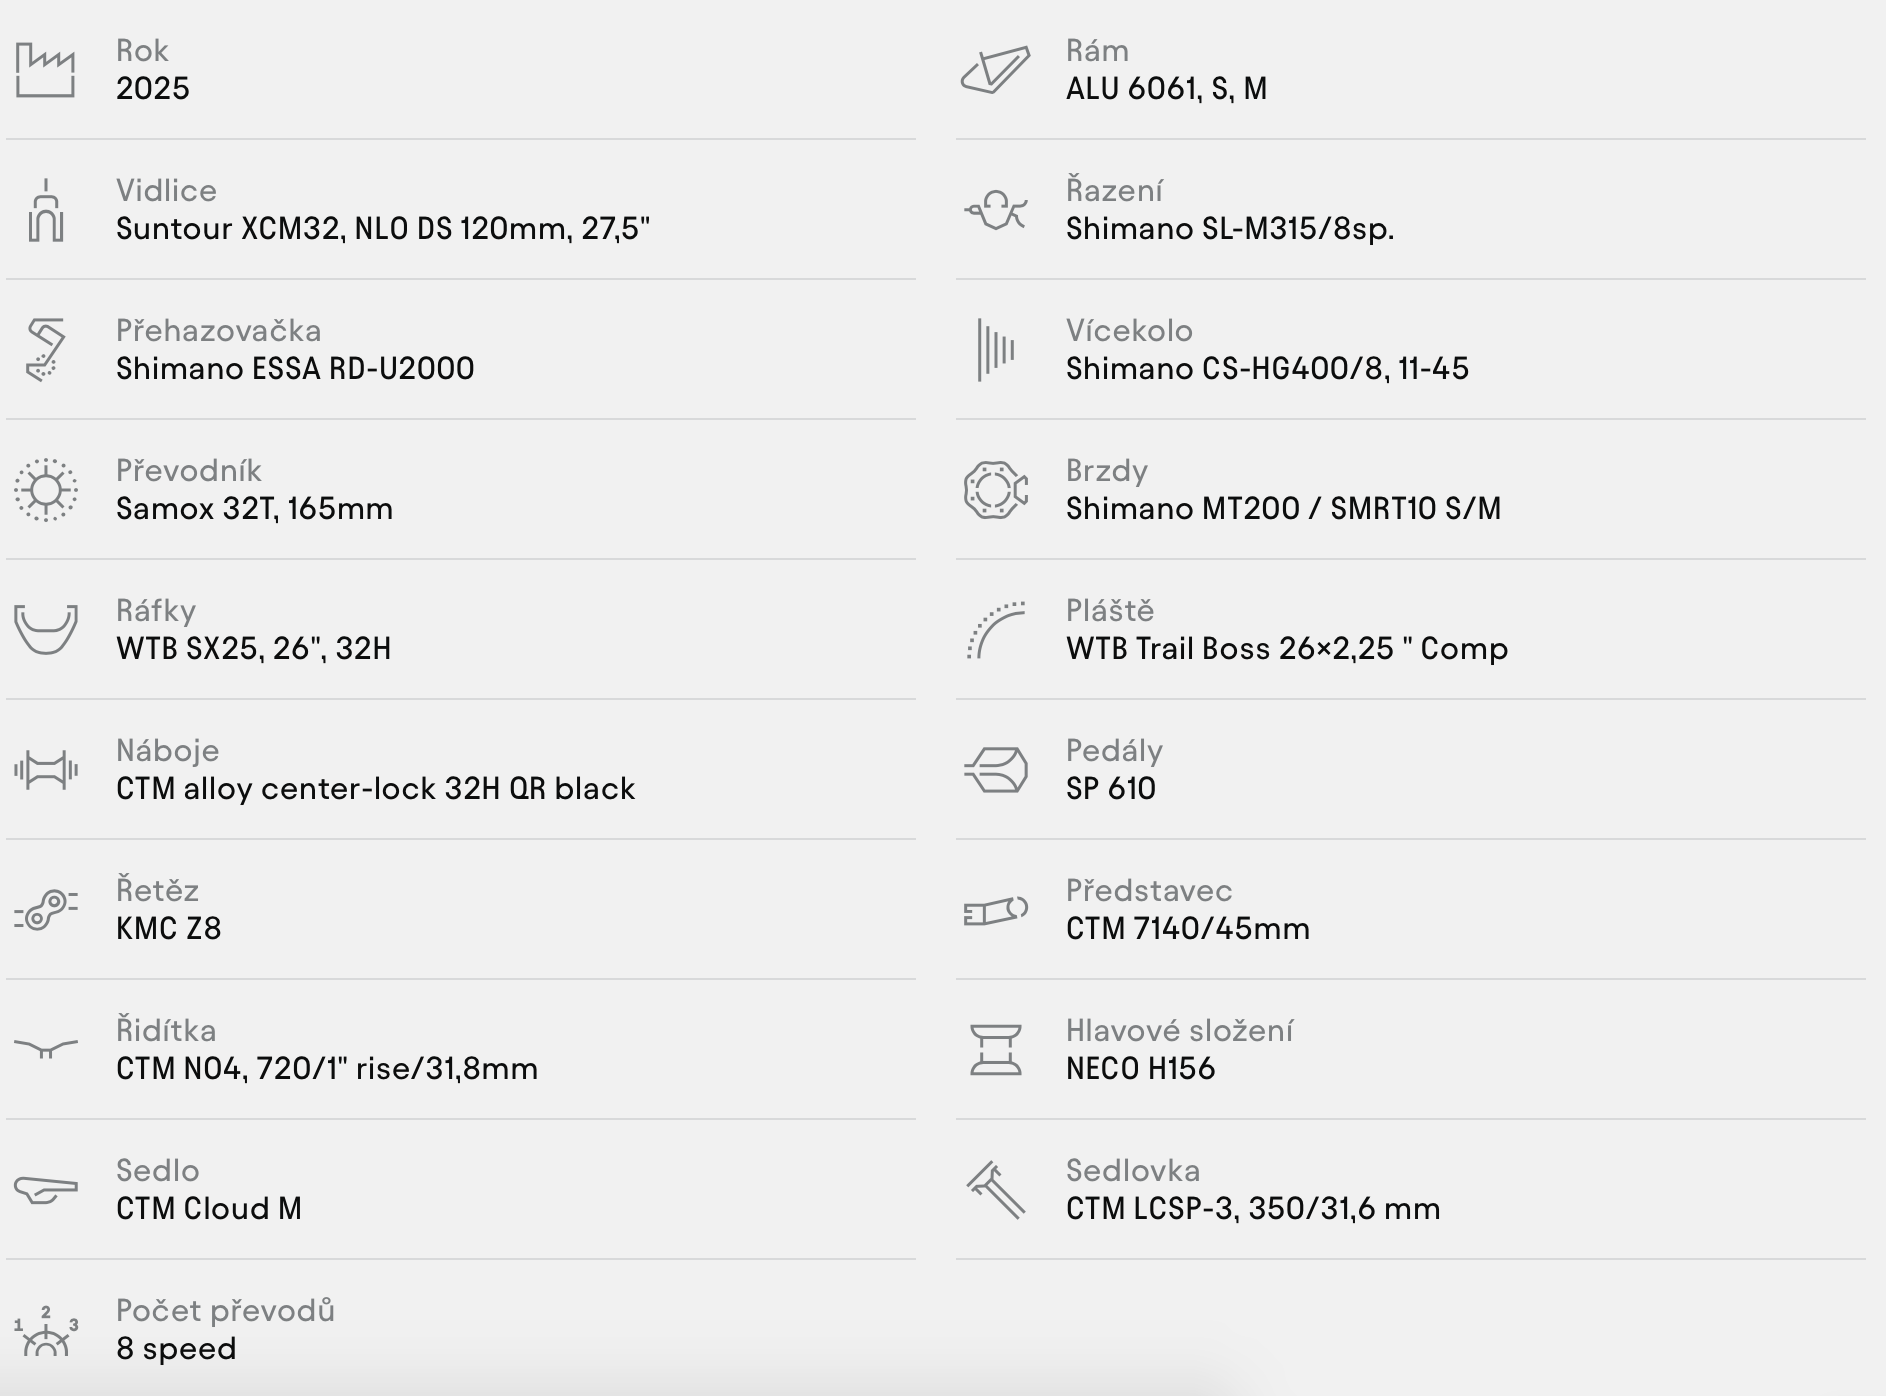Screen dimensions: 1886x1396
Task: Click the handlebar icon beside Řidítka
Action: click(45, 1048)
